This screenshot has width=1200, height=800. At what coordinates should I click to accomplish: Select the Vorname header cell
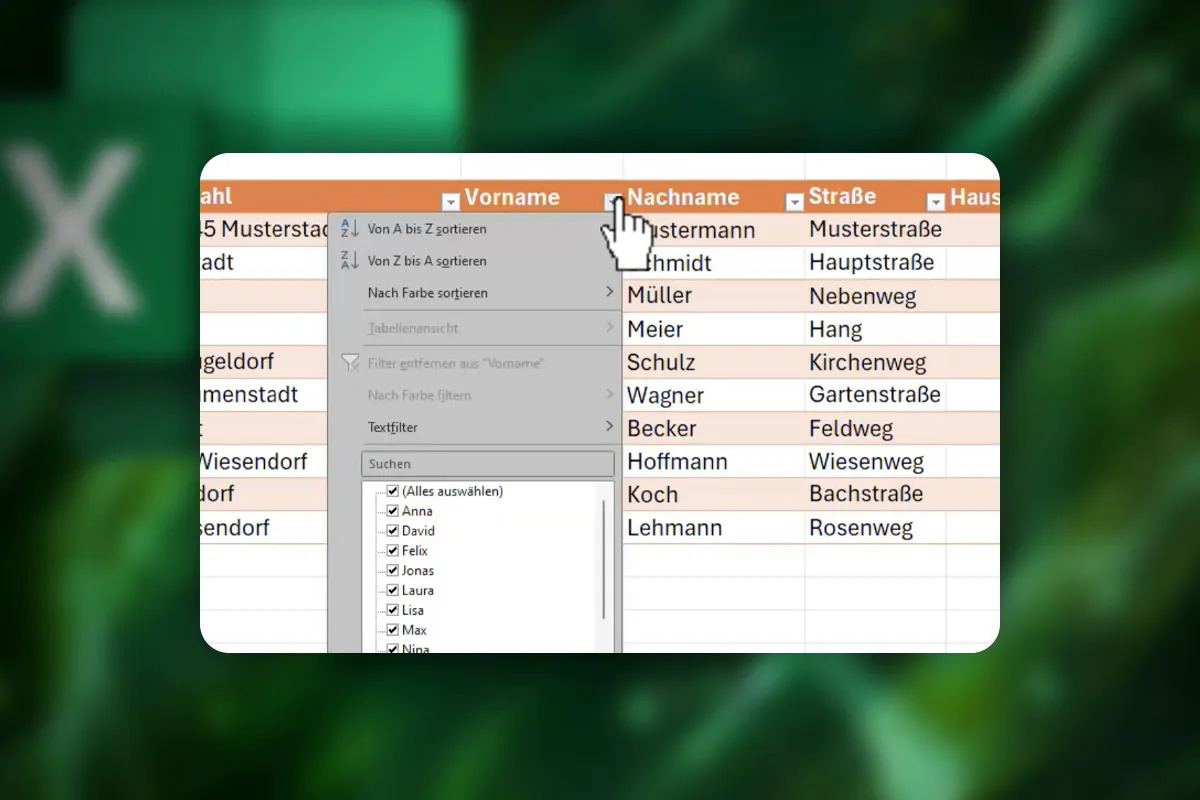542,197
